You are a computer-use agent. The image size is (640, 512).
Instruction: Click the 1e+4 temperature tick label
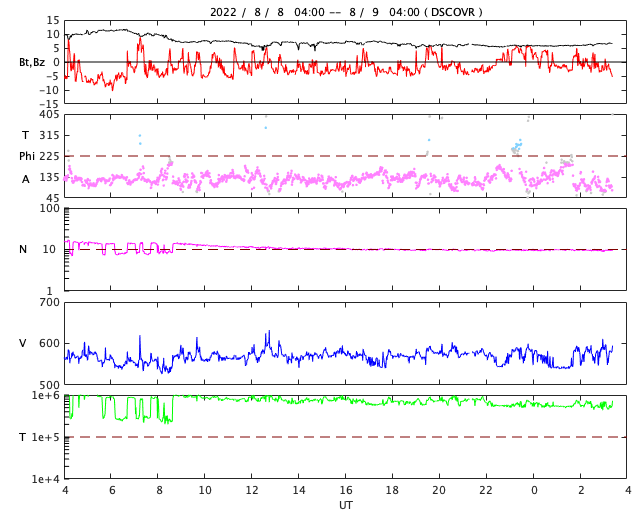coord(46,479)
